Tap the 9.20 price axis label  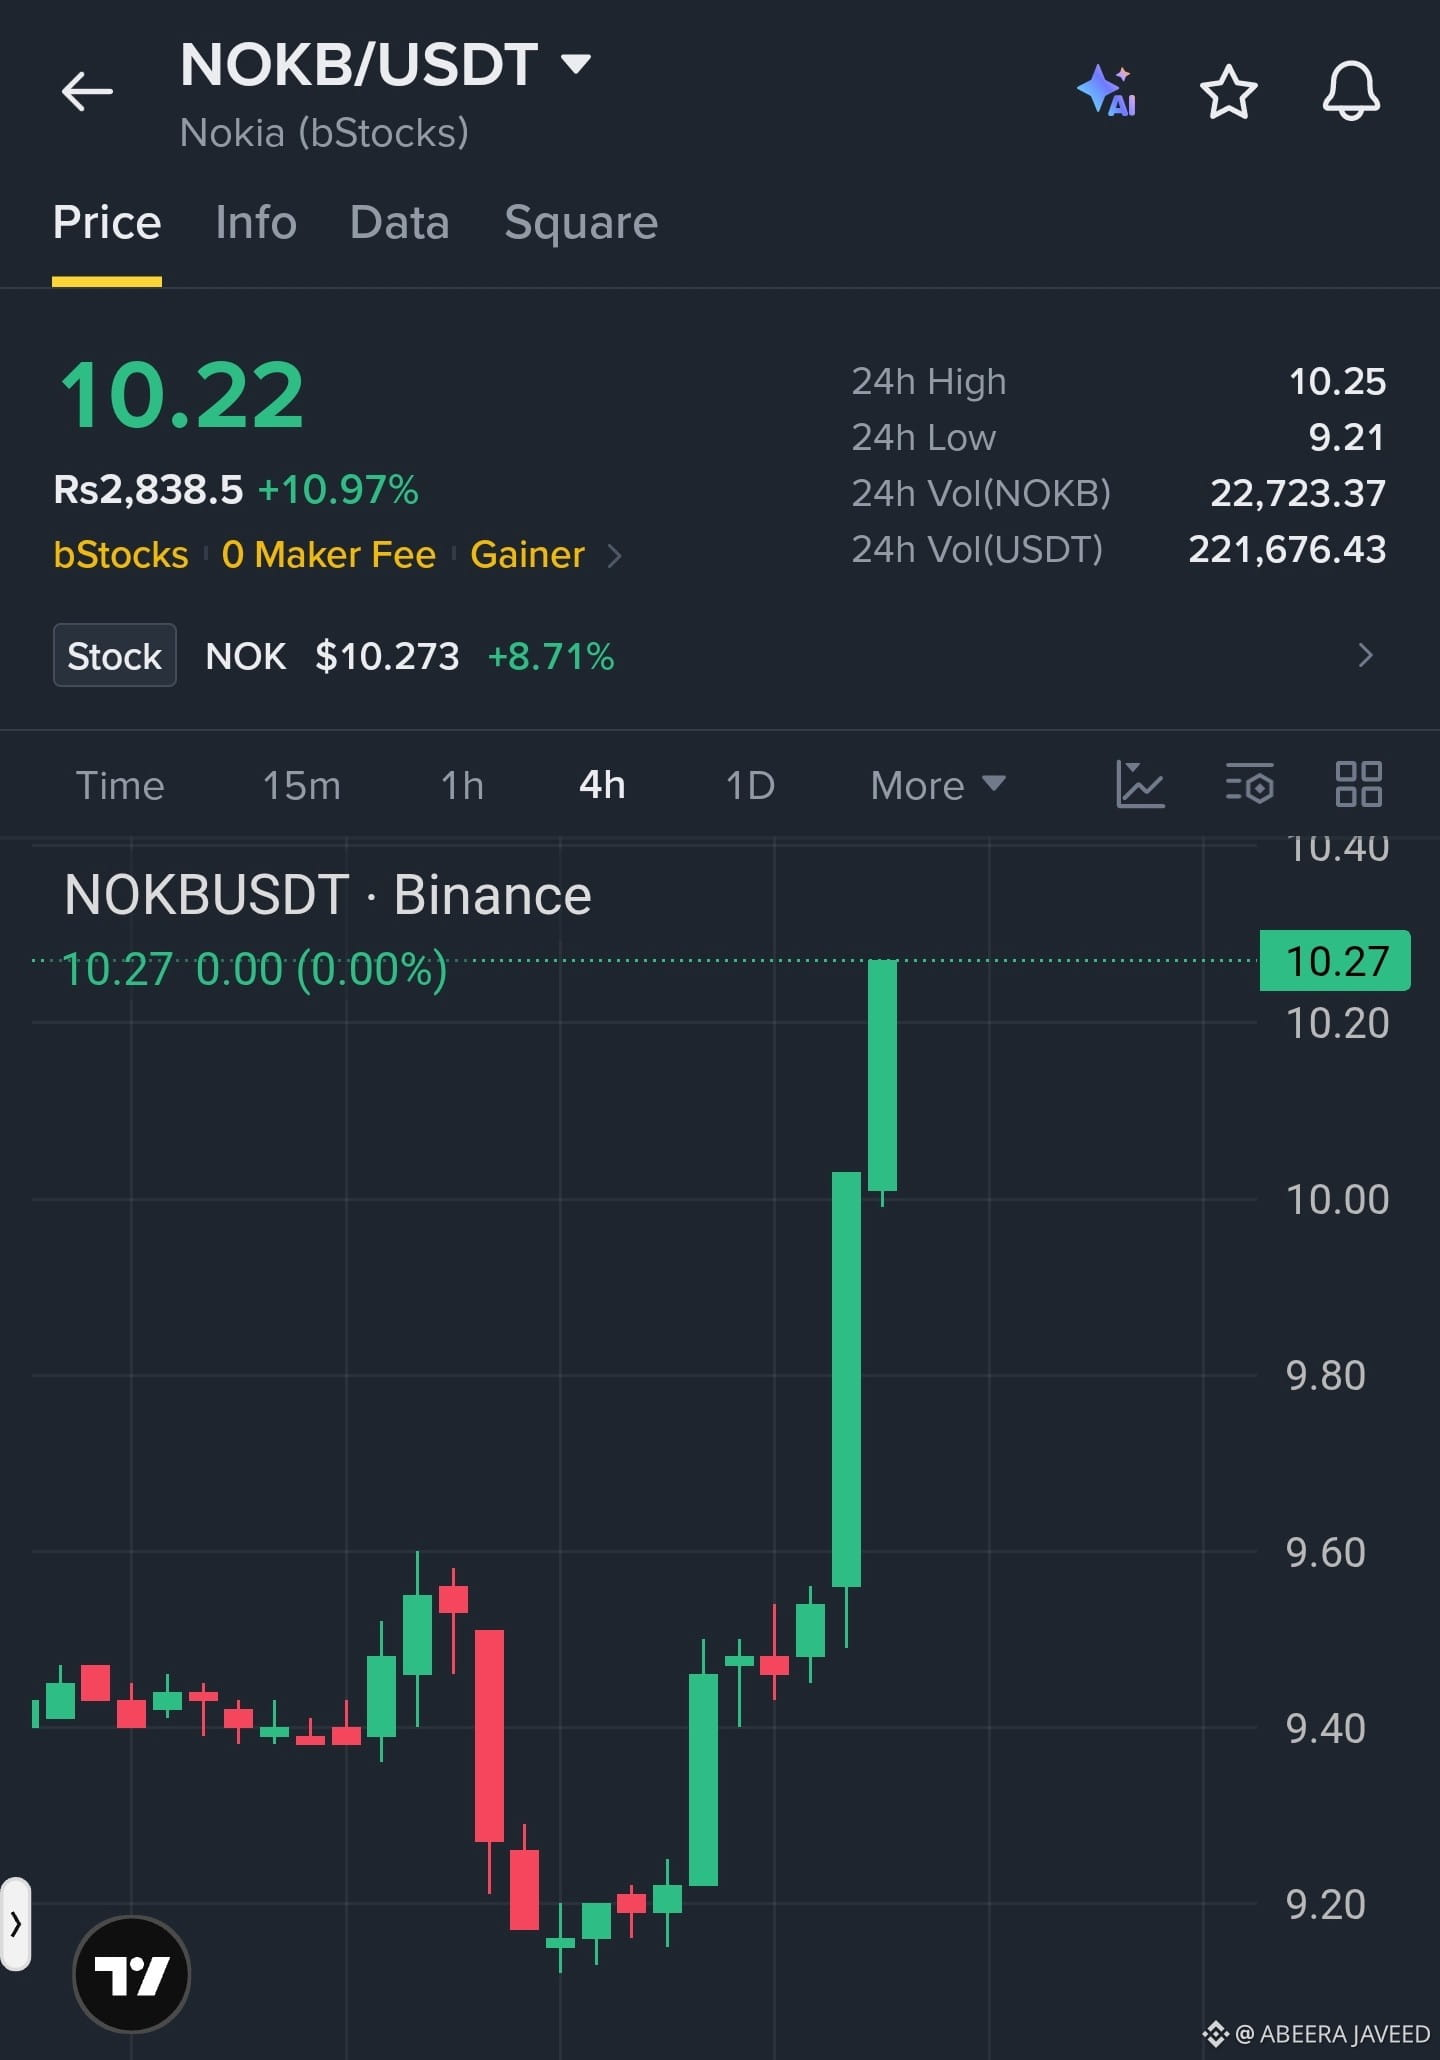click(1325, 1904)
